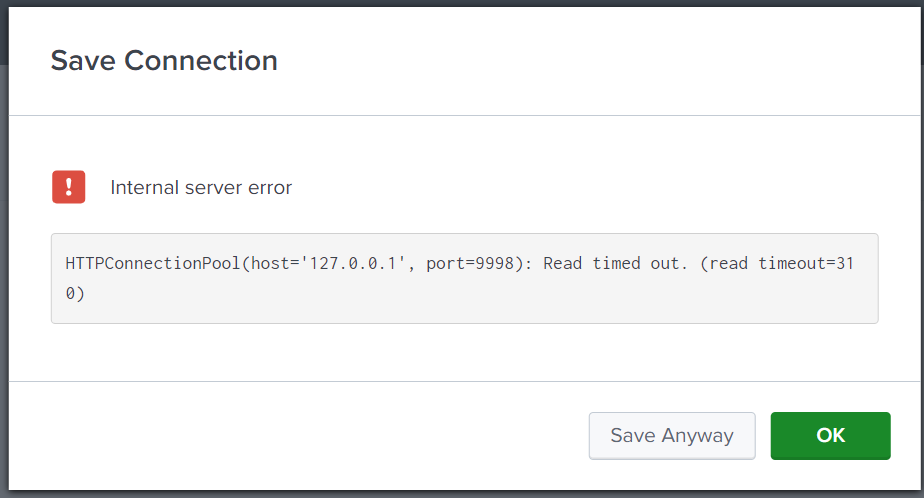Dismiss the error with the green OK button

click(830, 436)
